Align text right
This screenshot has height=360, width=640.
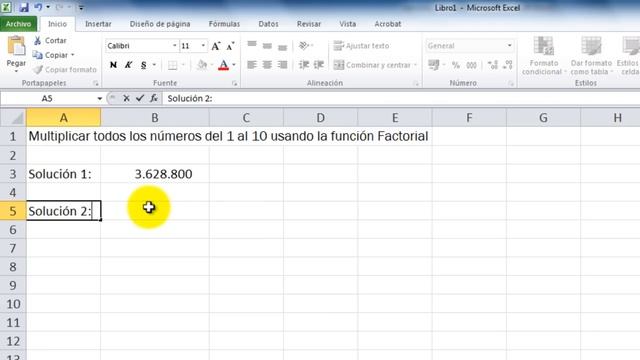282,64
